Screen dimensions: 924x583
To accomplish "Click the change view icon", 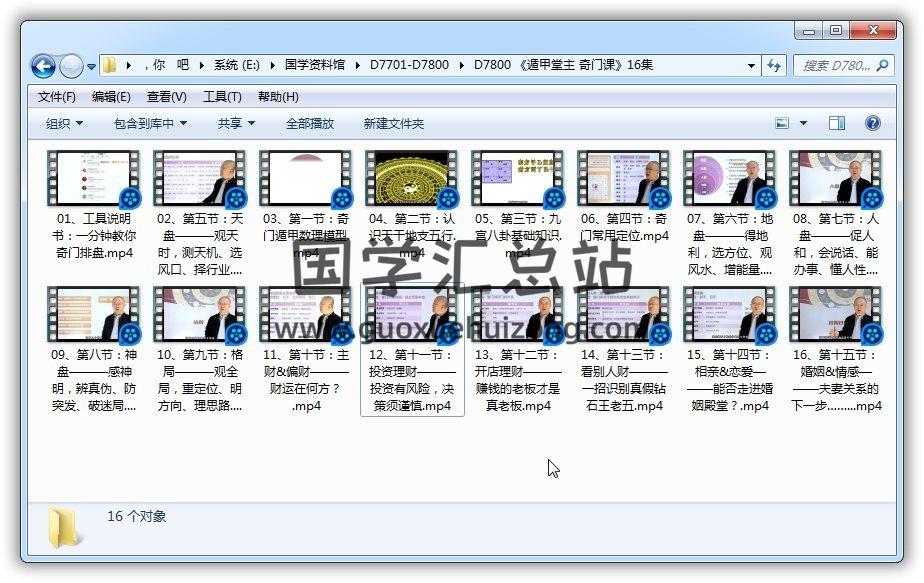I will [x=782, y=123].
